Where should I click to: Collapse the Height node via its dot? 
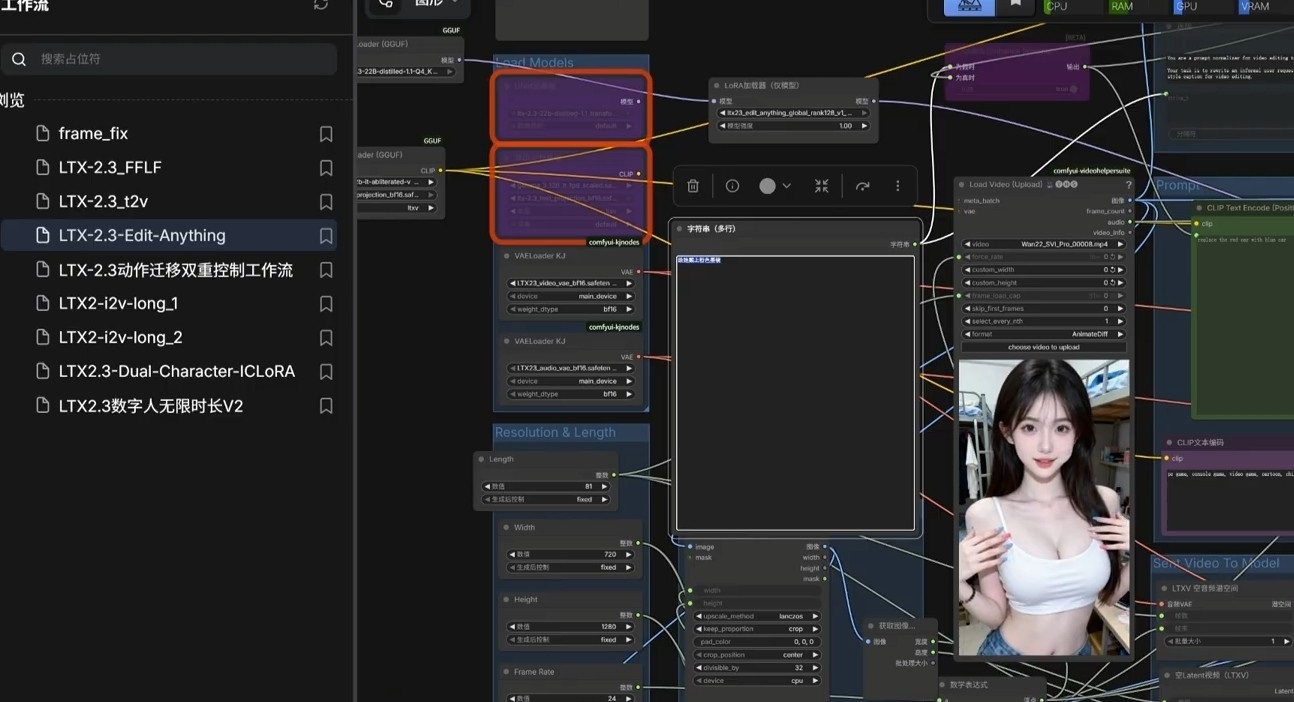[x=506, y=599]
